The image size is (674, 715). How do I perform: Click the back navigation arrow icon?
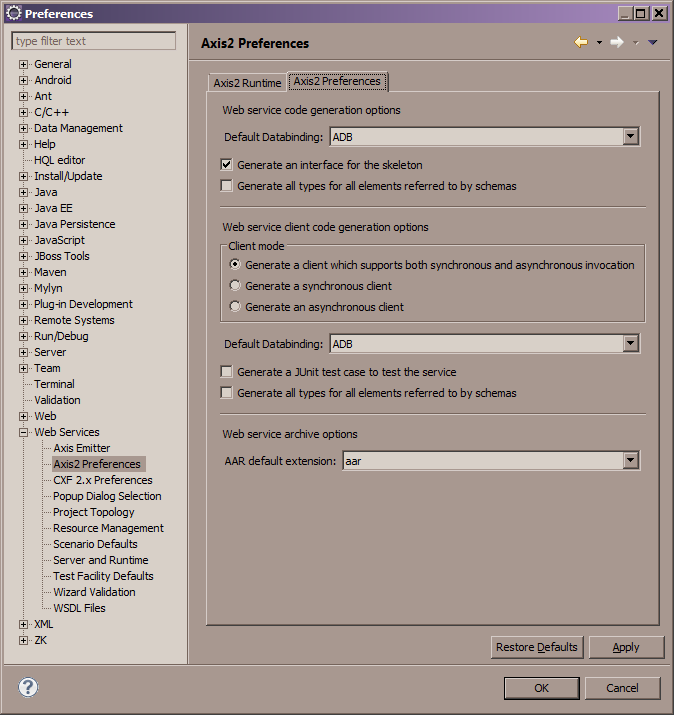(581, 42)
